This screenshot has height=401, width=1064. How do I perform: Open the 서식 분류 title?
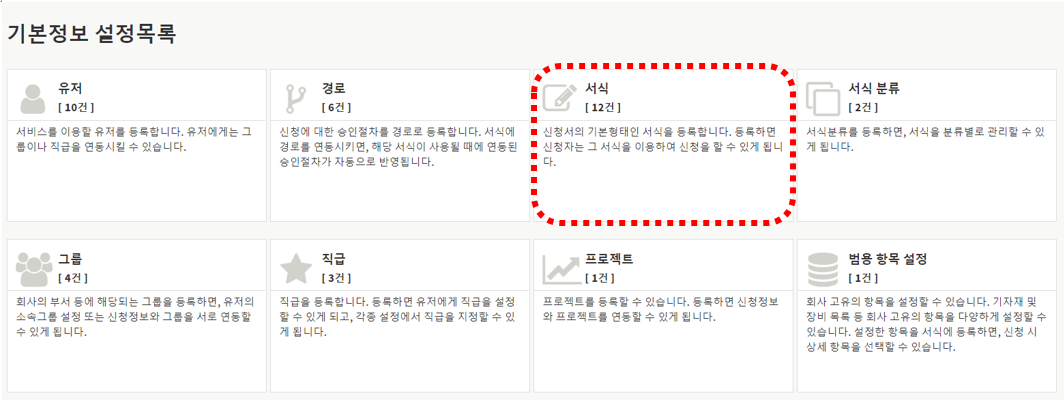pos(875,89)
